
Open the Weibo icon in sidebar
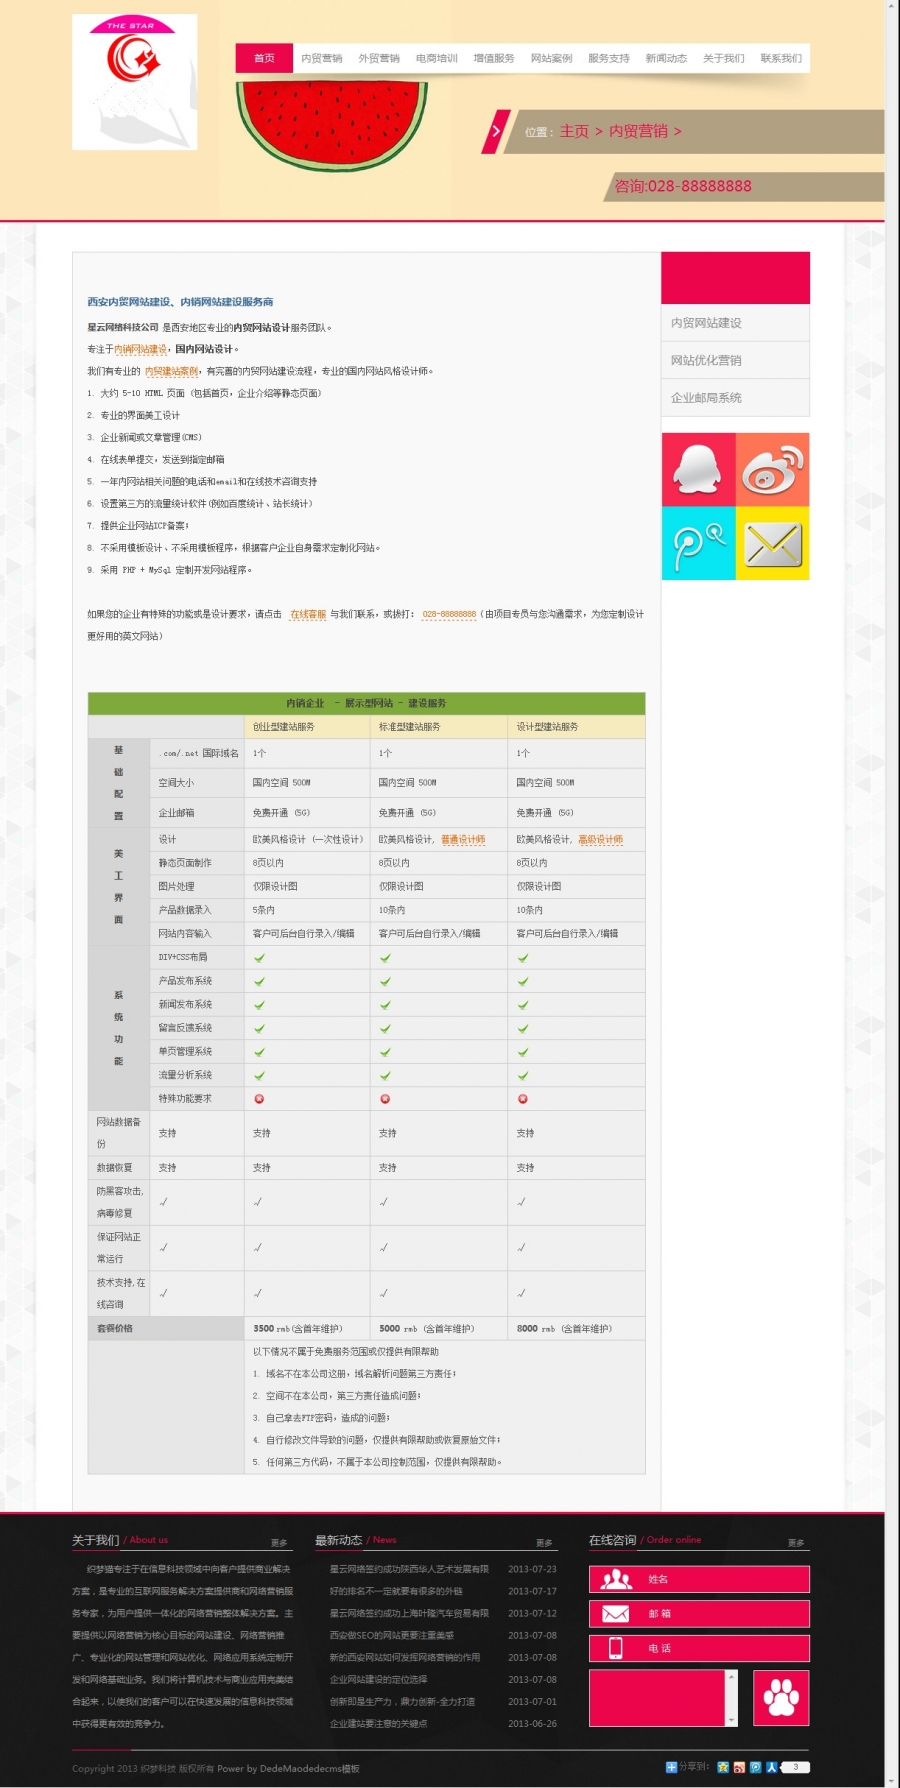773,469
